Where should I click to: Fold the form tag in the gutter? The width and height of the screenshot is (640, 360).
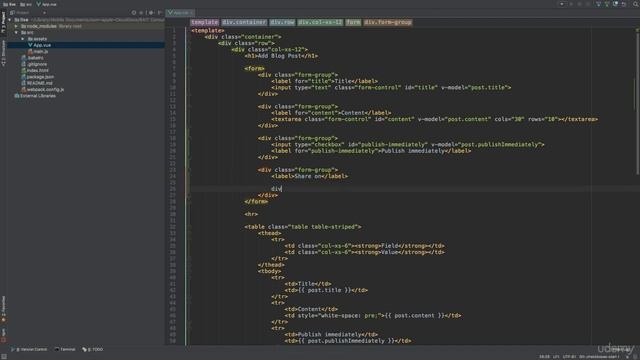[189, 69]
